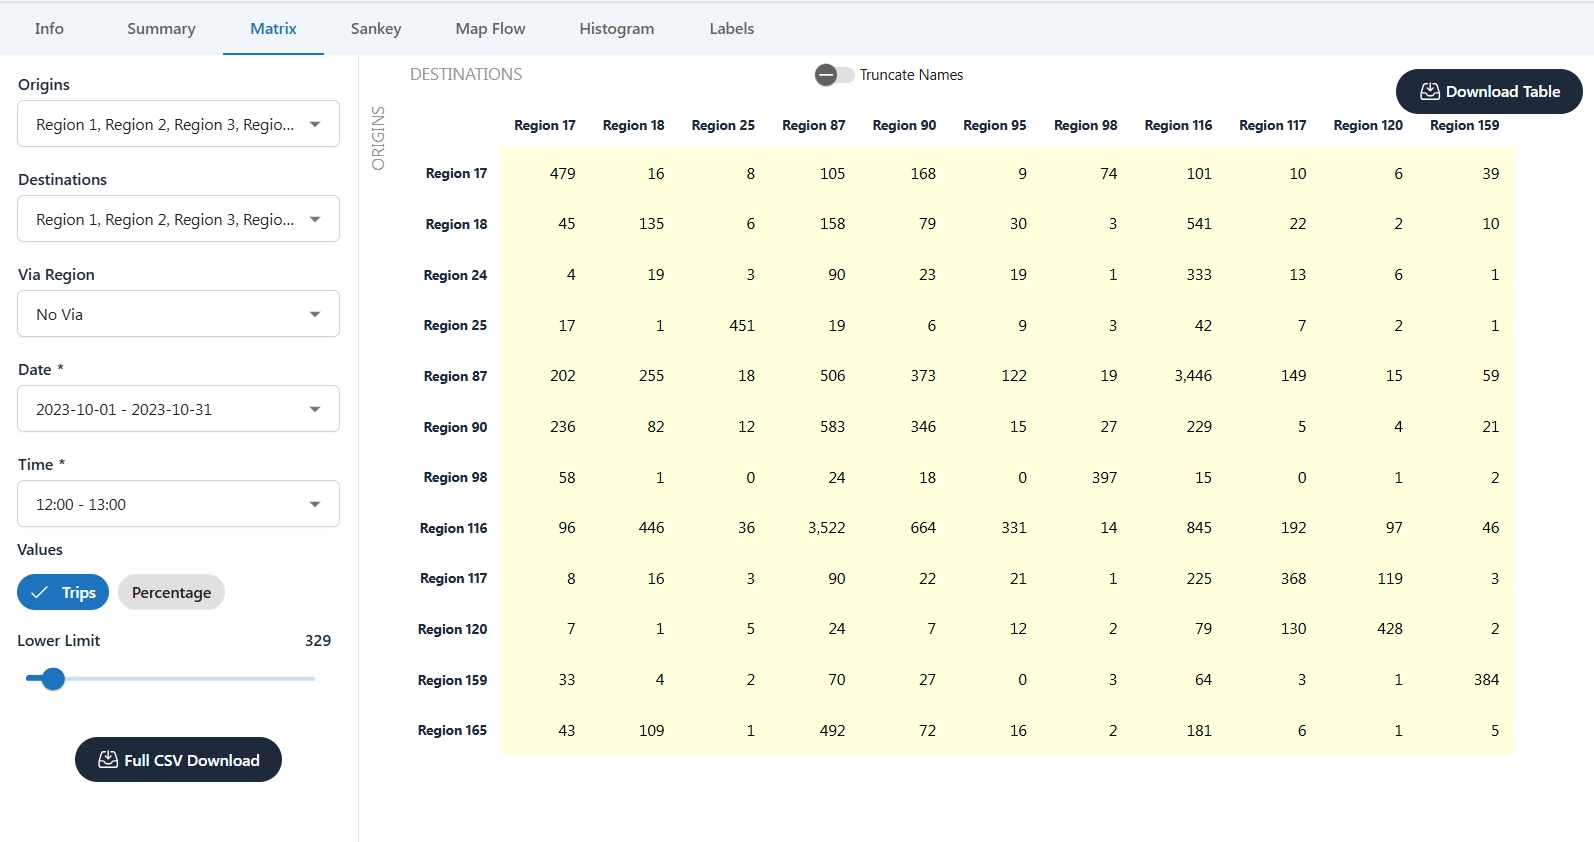This screenshot has width=1594, height=842.
Task: Click the cell showing 428
Action: 1390,629
